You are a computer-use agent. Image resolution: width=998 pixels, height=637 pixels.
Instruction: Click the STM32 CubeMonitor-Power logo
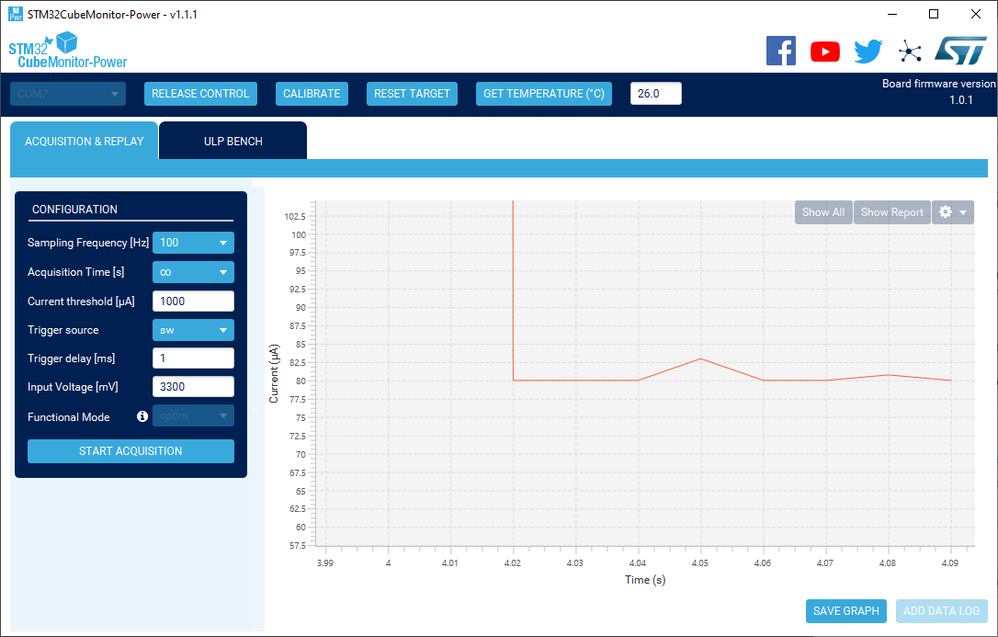coord(68,51)
